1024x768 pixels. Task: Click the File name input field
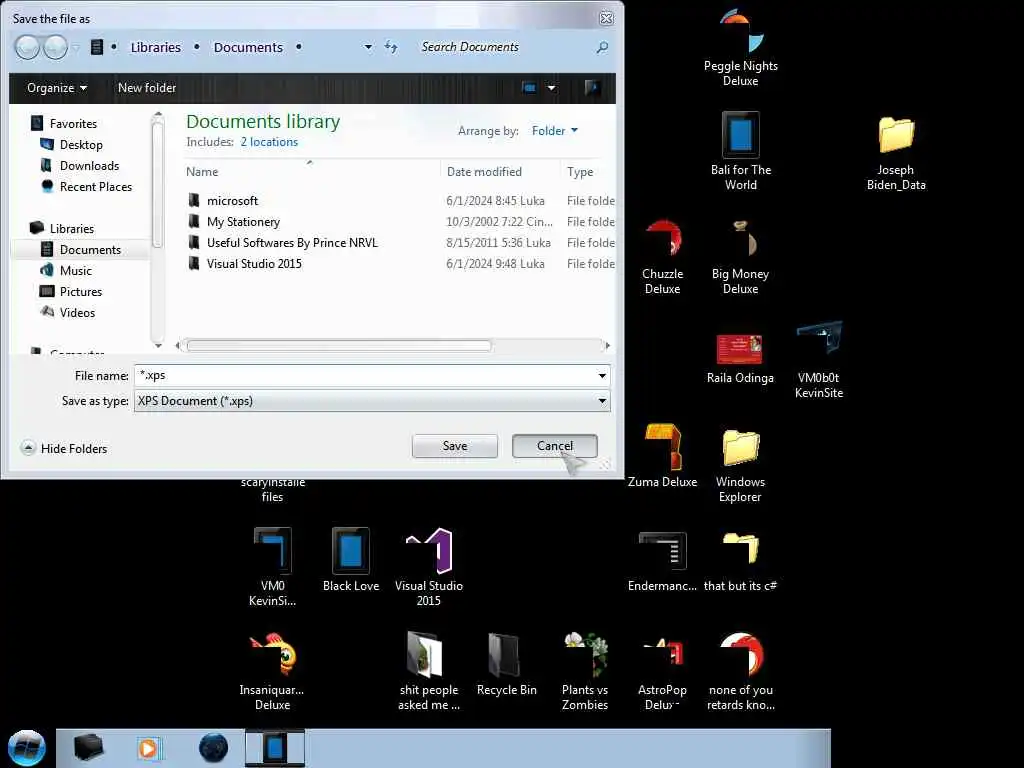pyautogui.click(x=364, y=376)
